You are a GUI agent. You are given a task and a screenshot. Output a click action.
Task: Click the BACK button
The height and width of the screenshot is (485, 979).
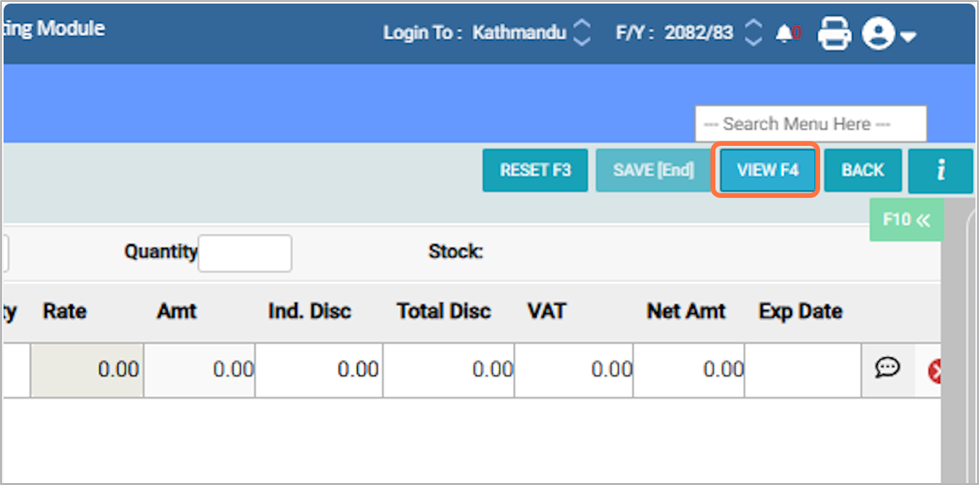pyautogui.click(x=862, y=170)
